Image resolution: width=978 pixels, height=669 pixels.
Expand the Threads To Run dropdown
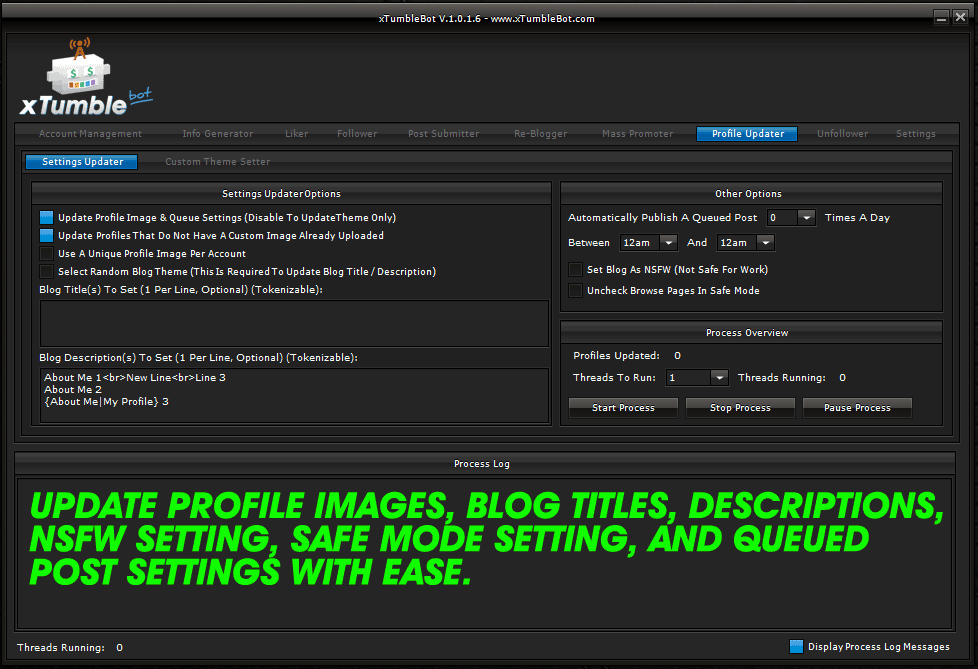coord(719,377)
